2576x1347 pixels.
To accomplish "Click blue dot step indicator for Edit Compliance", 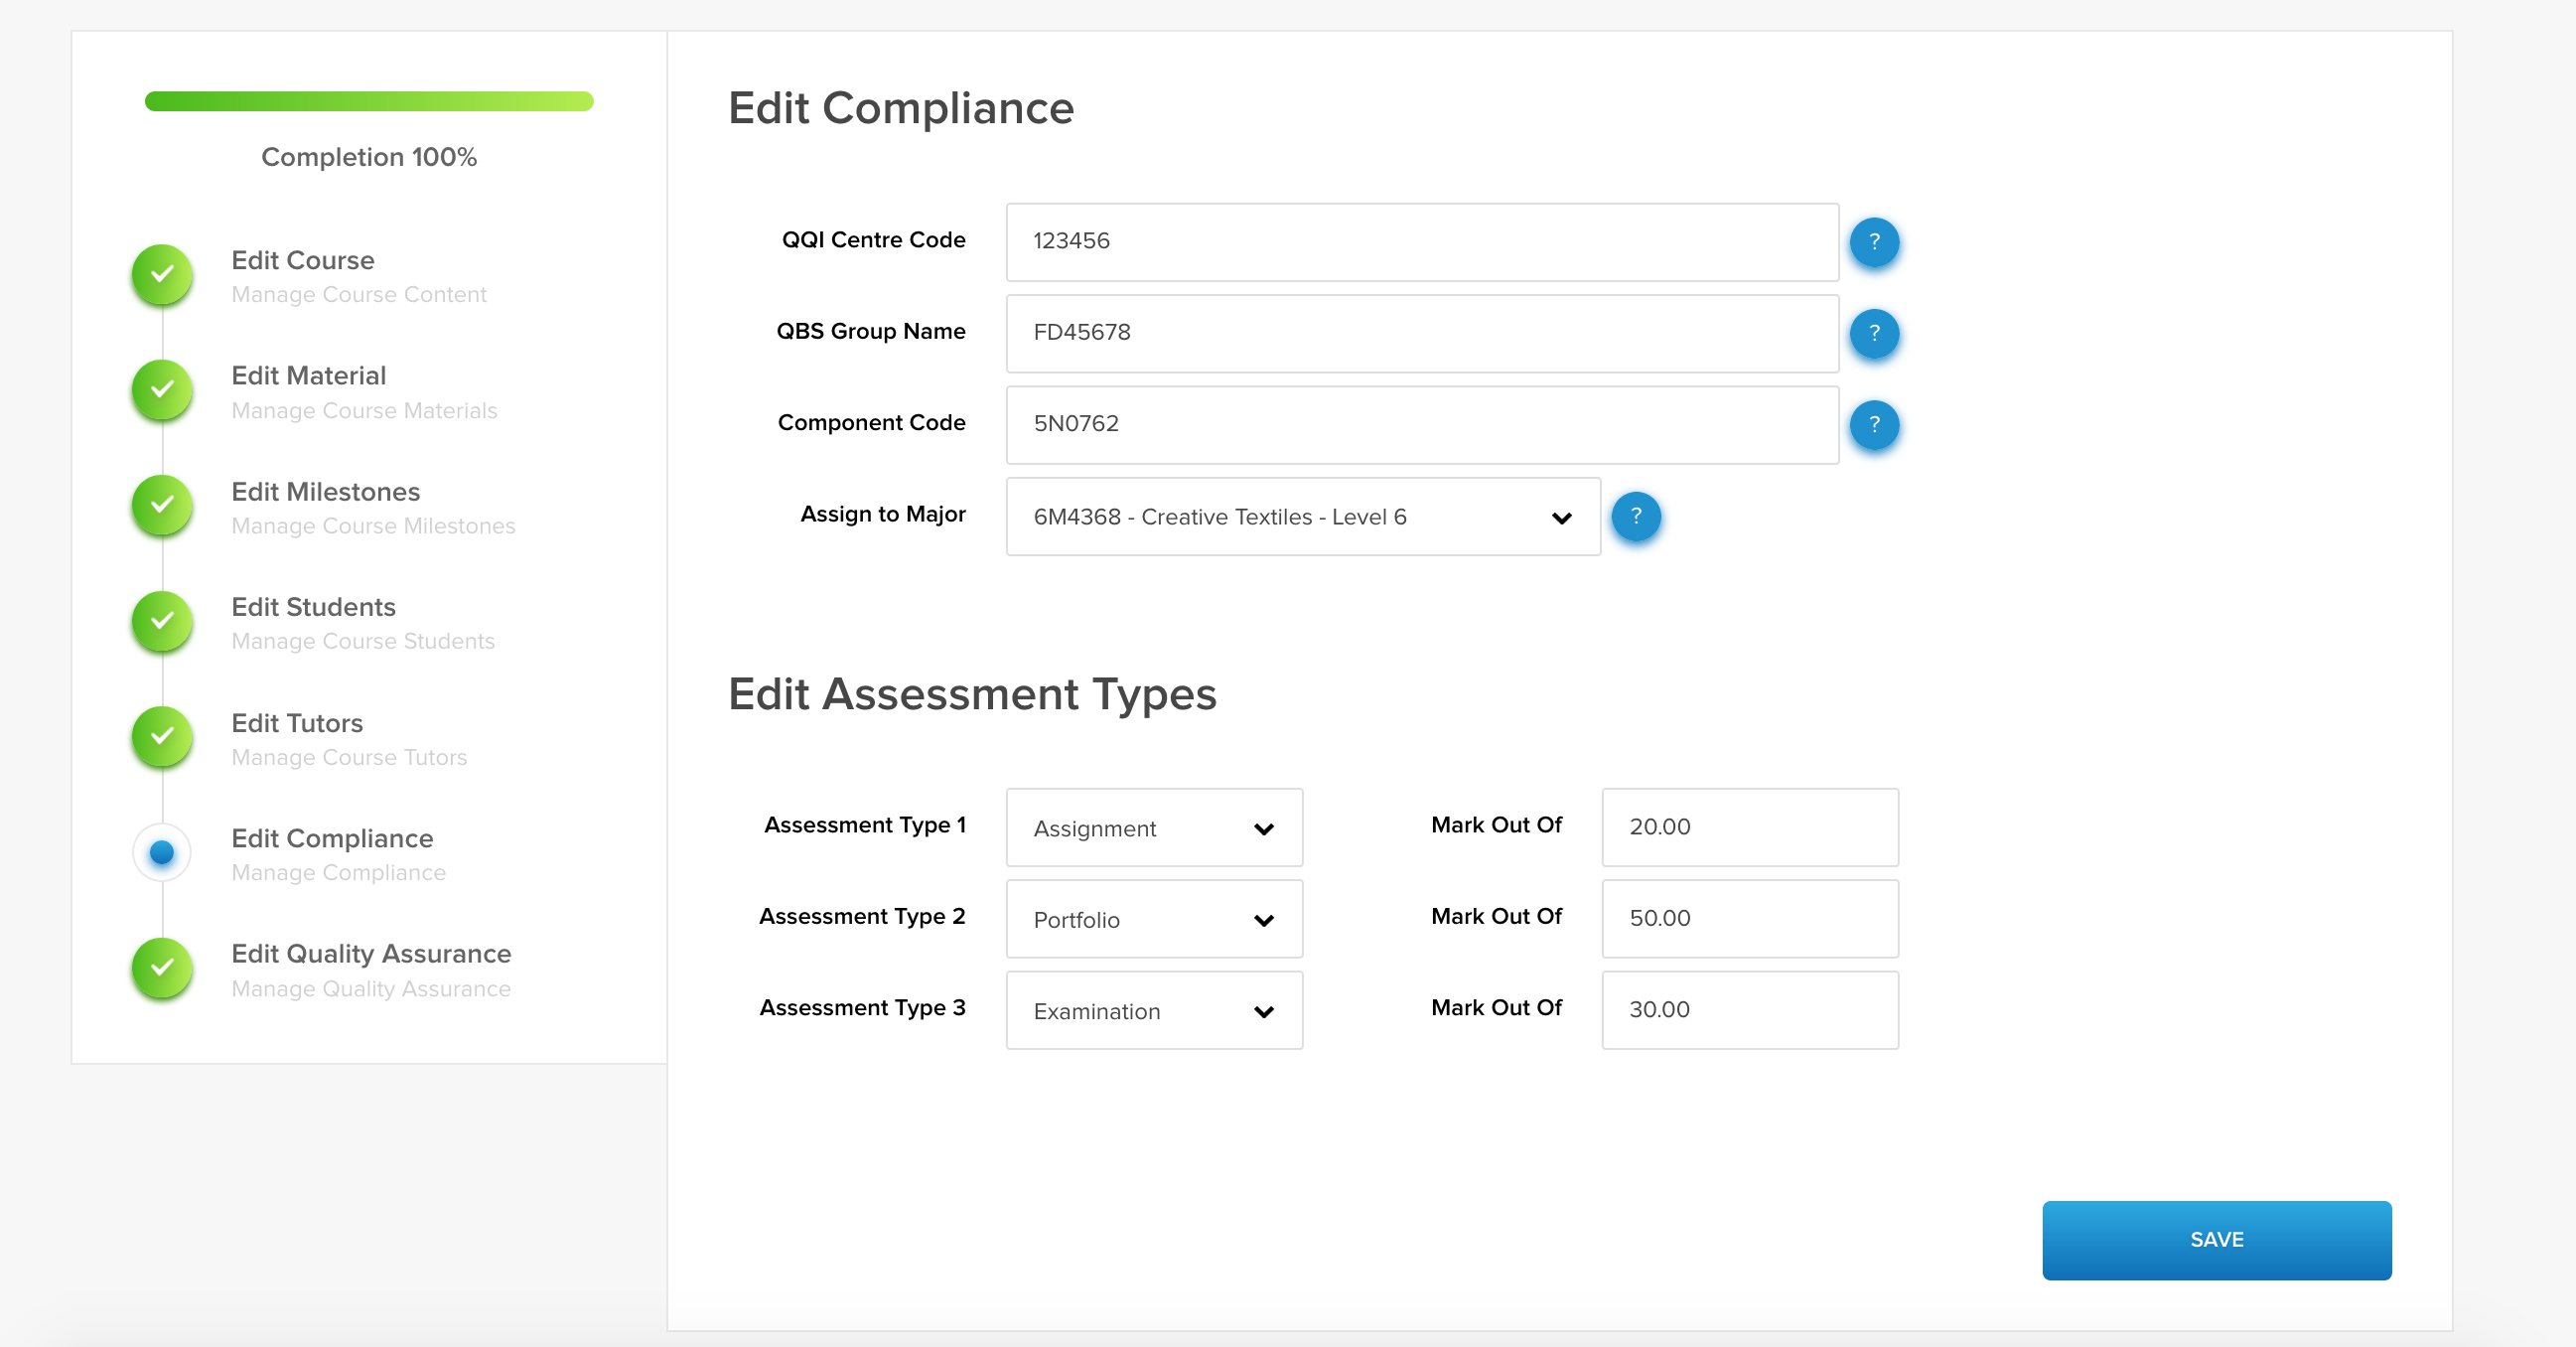I will (x=162, y=853).
